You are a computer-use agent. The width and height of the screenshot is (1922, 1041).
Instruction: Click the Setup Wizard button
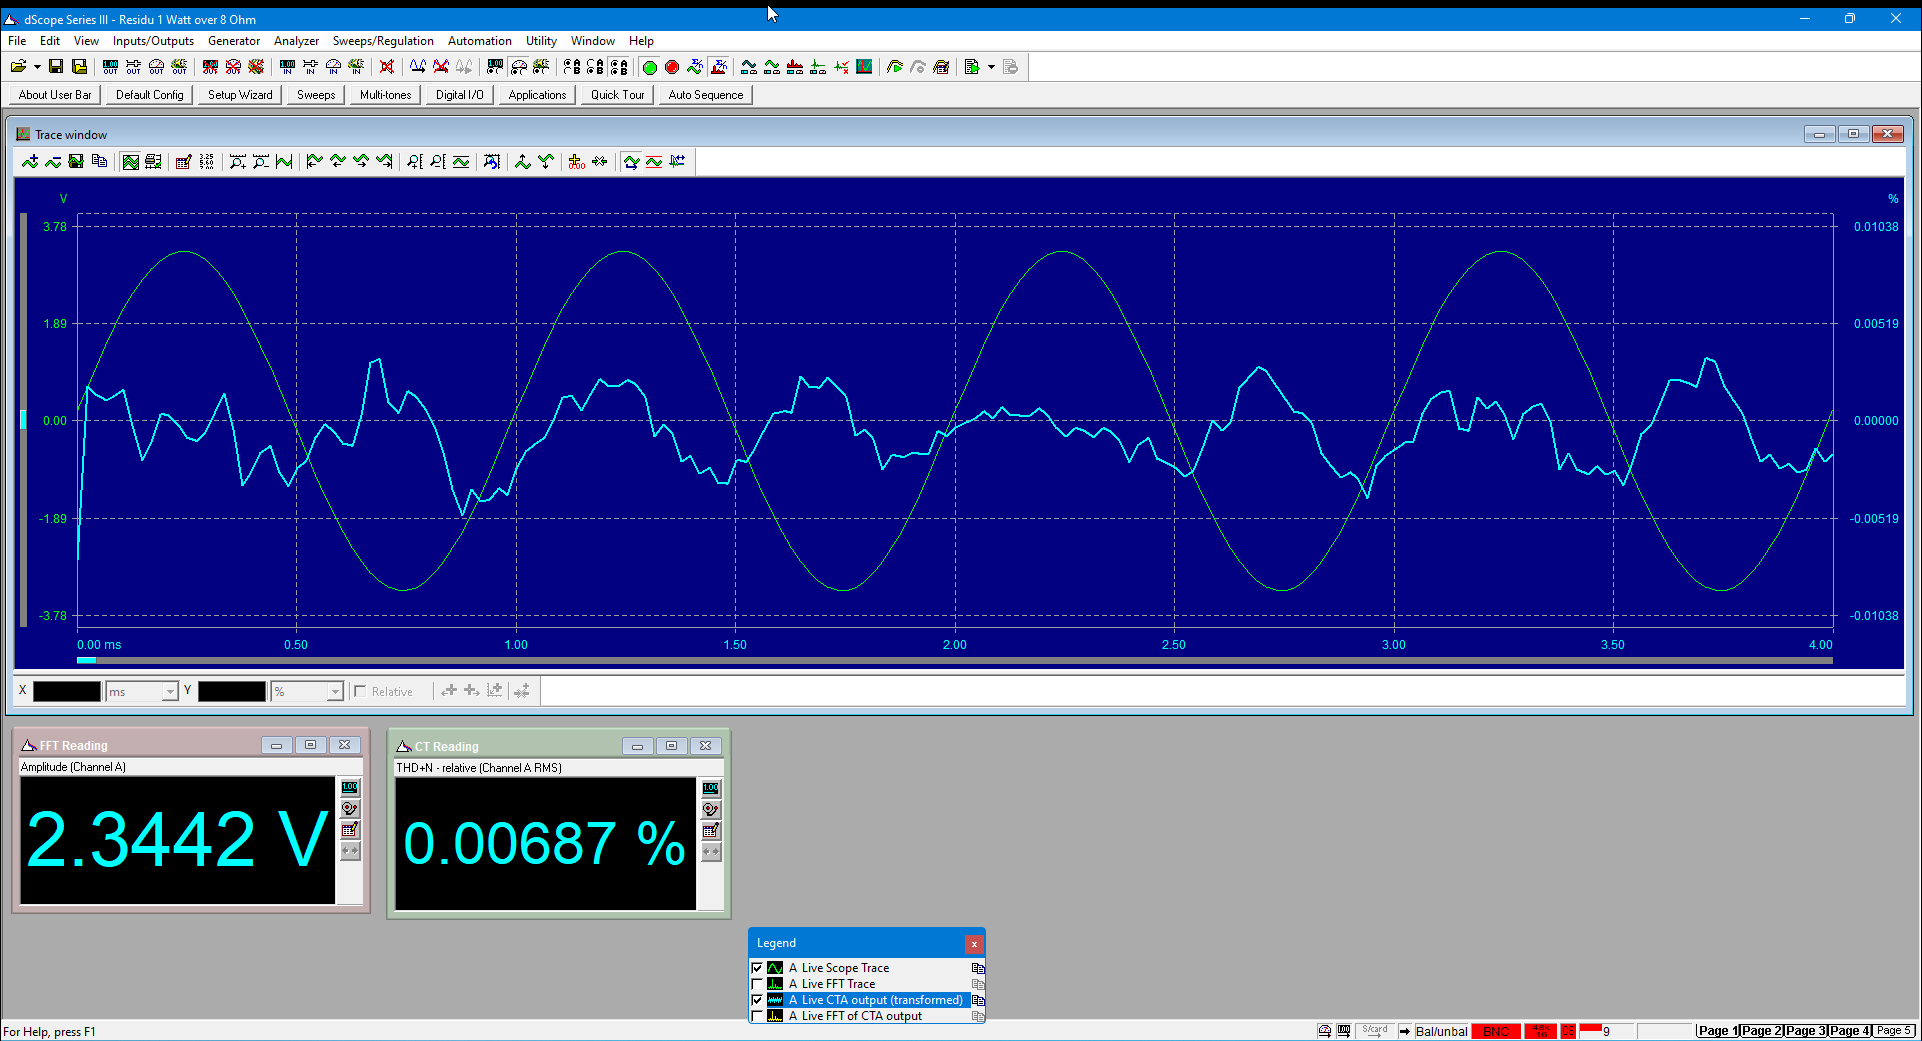coord(240,95)
